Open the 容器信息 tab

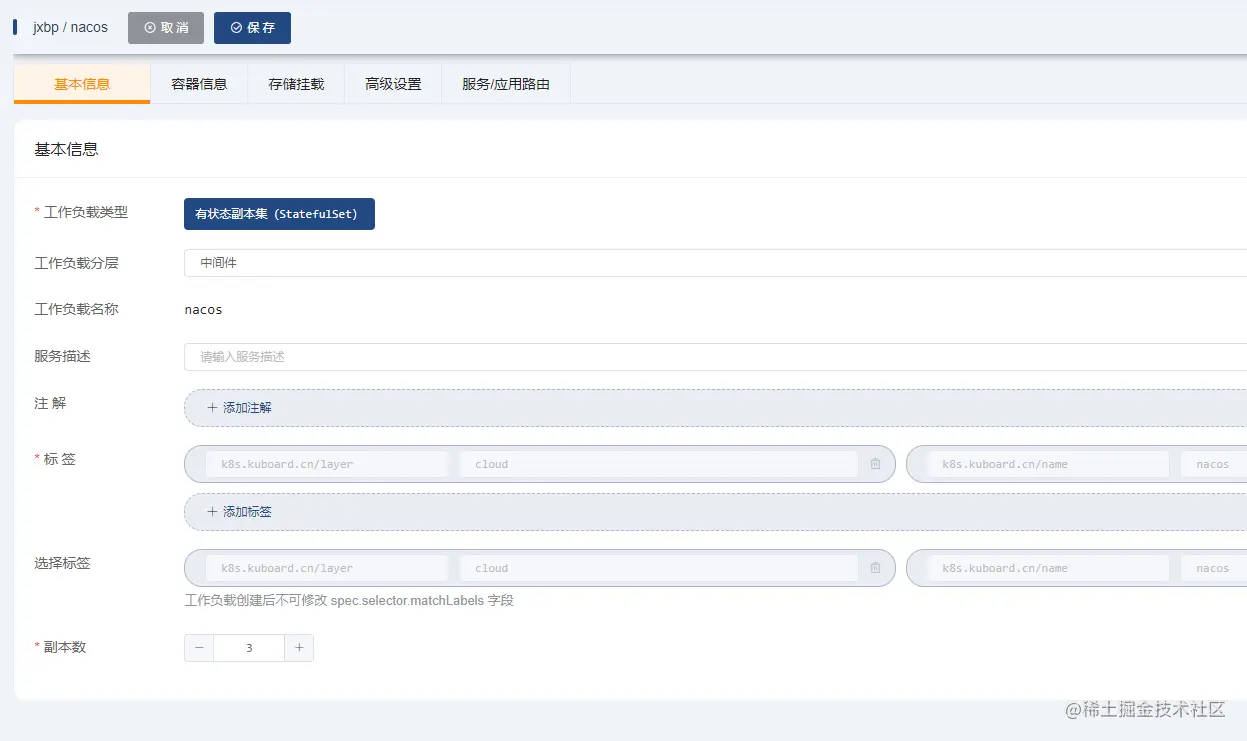tap(199, 84)
